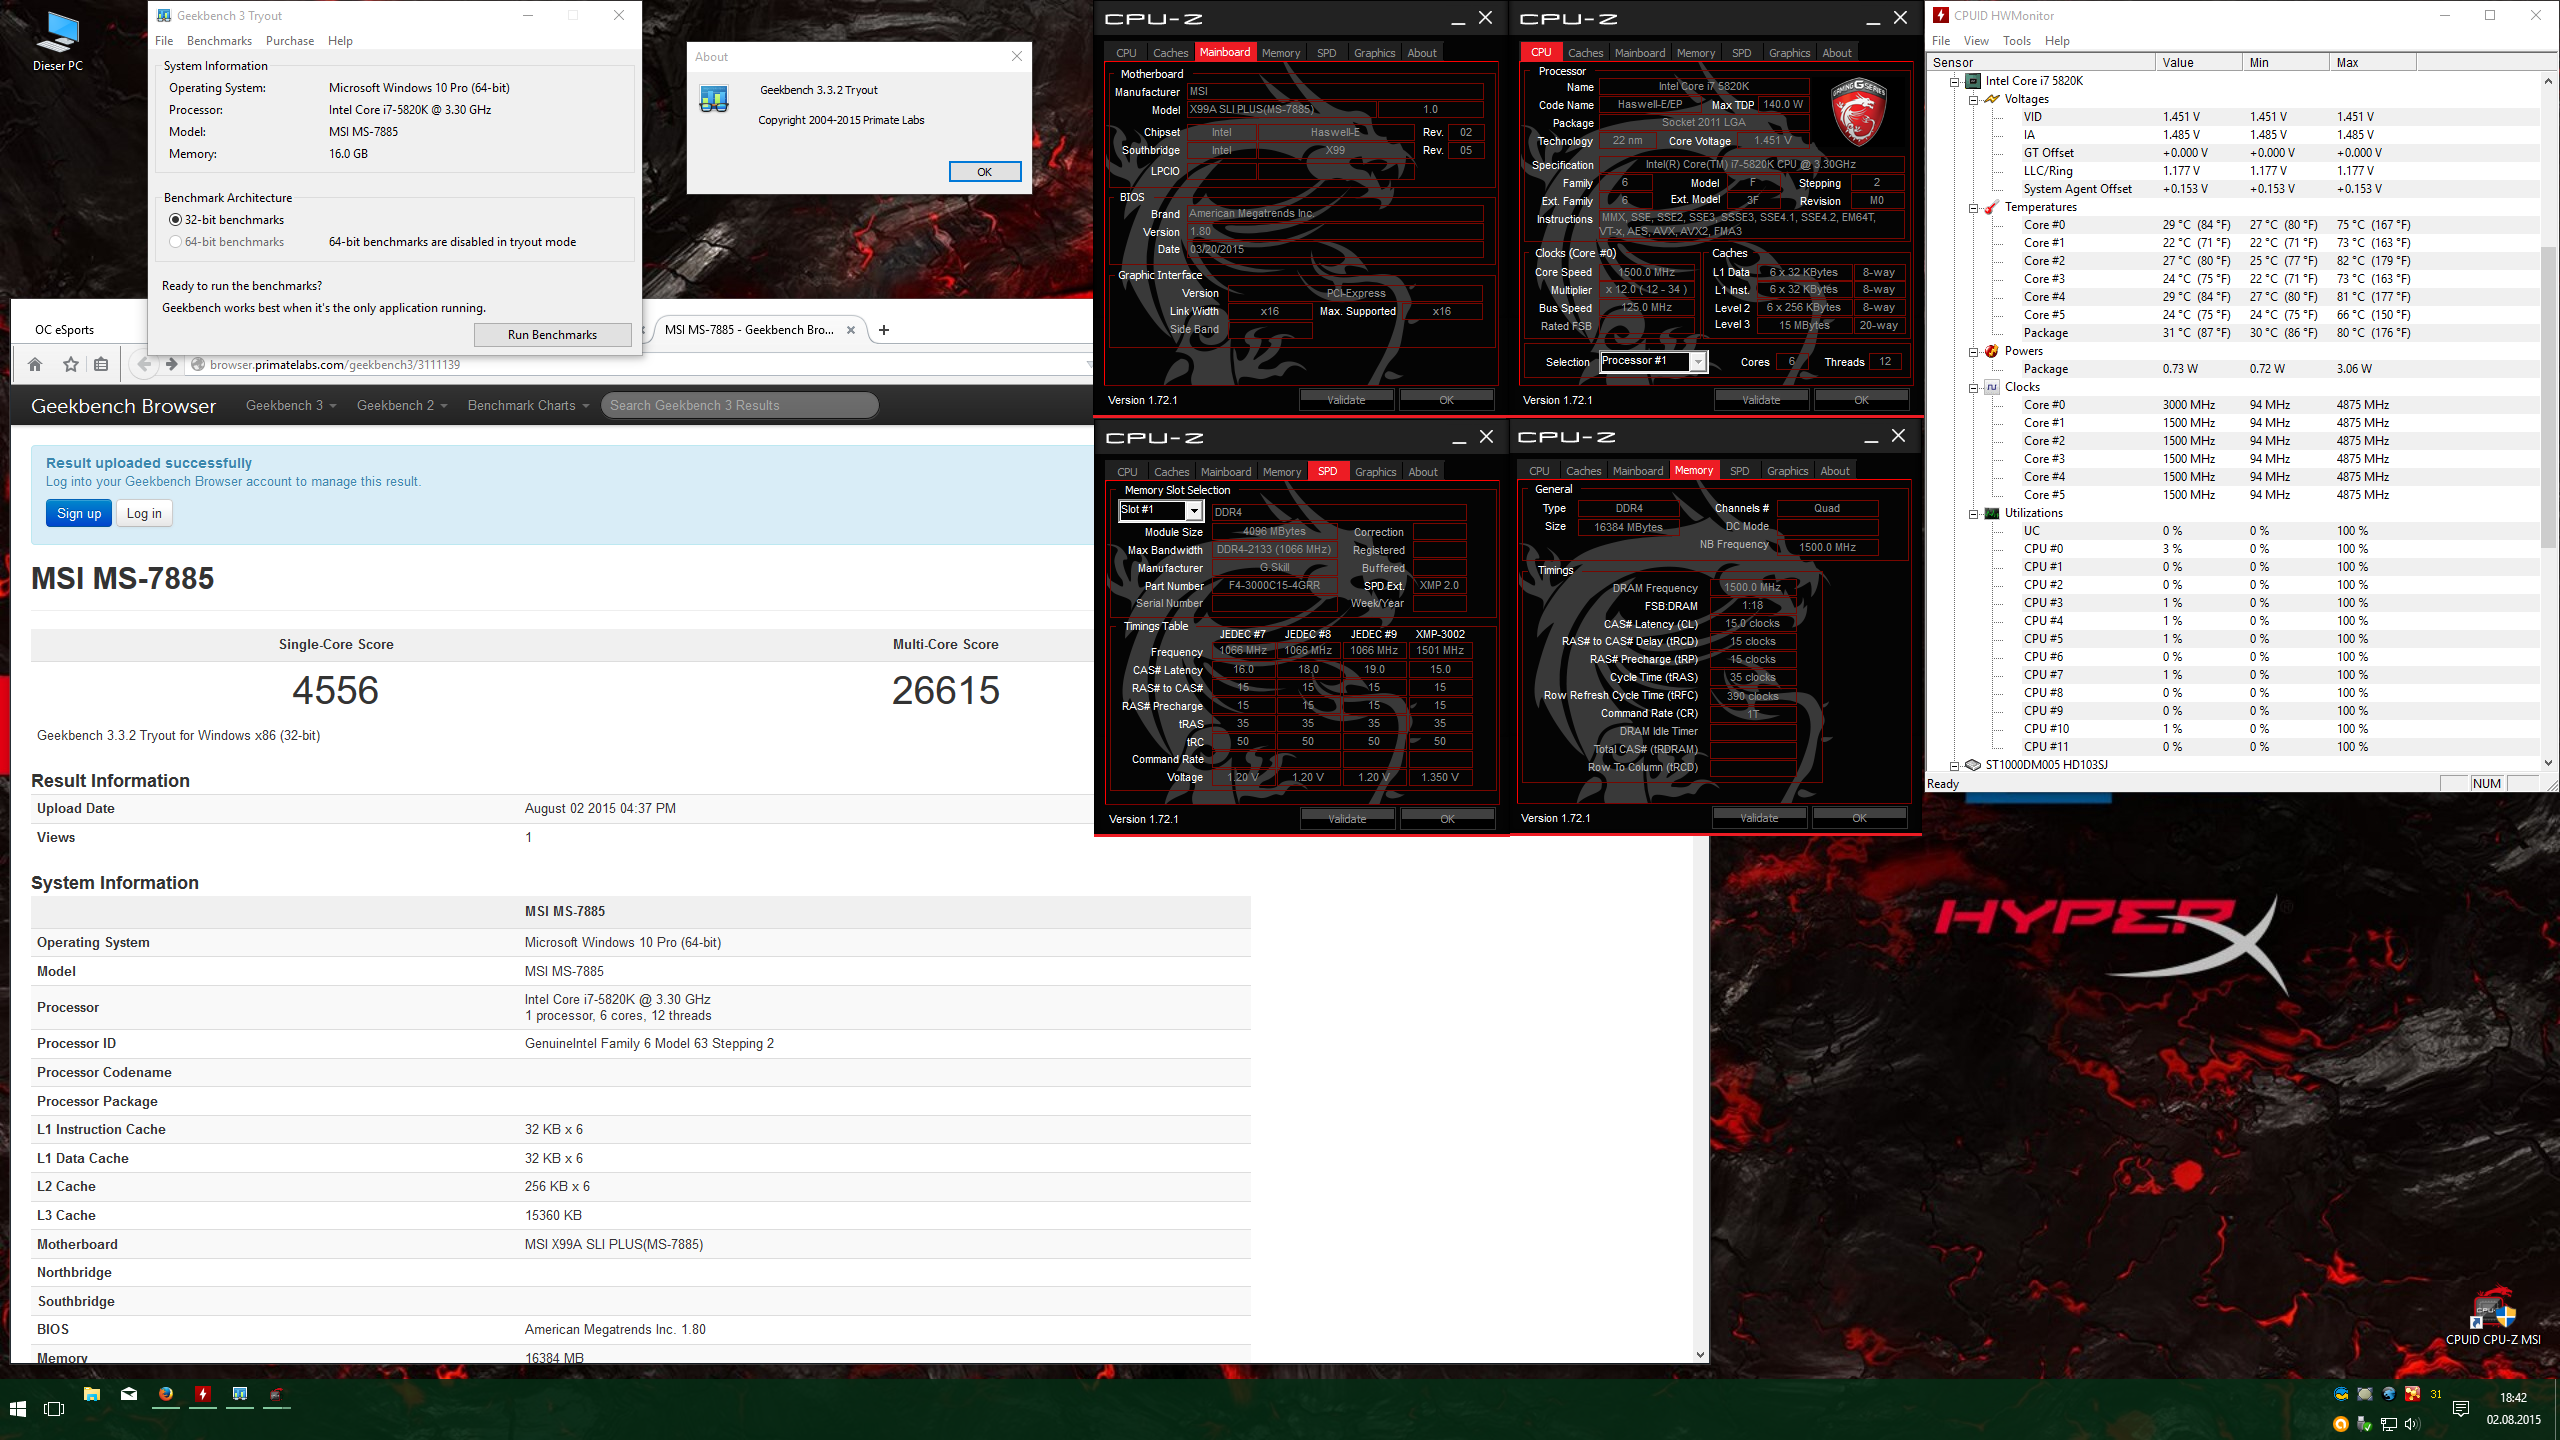
Task: Click the Geekbench Browser logo link
Action: tap(123, 406)
